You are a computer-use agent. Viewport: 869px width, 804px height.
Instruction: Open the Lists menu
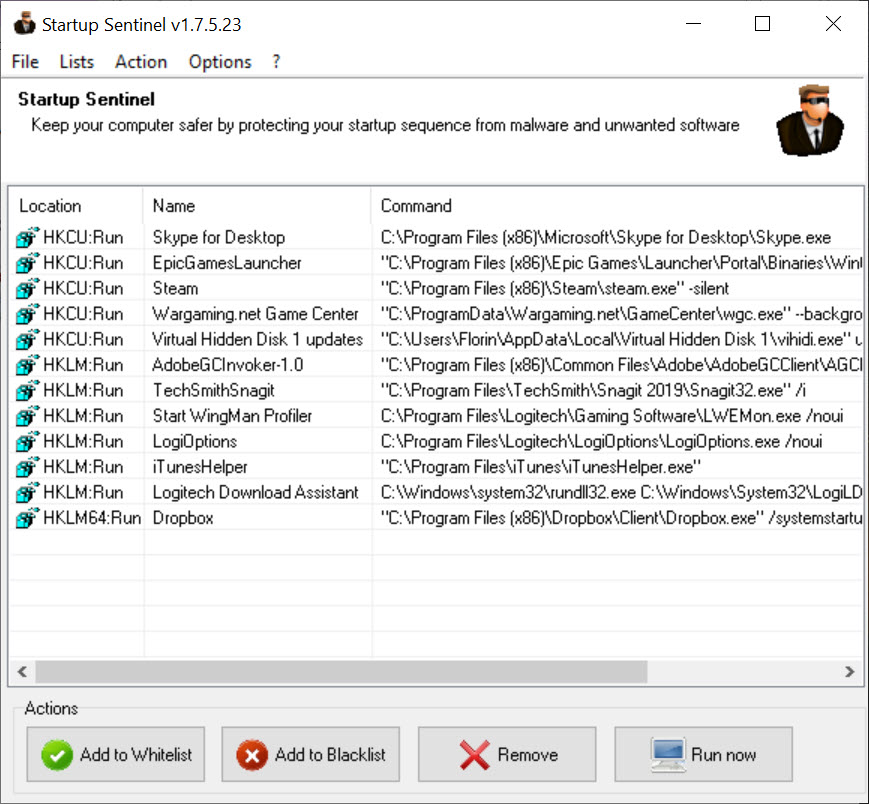[x=76, y=62]
